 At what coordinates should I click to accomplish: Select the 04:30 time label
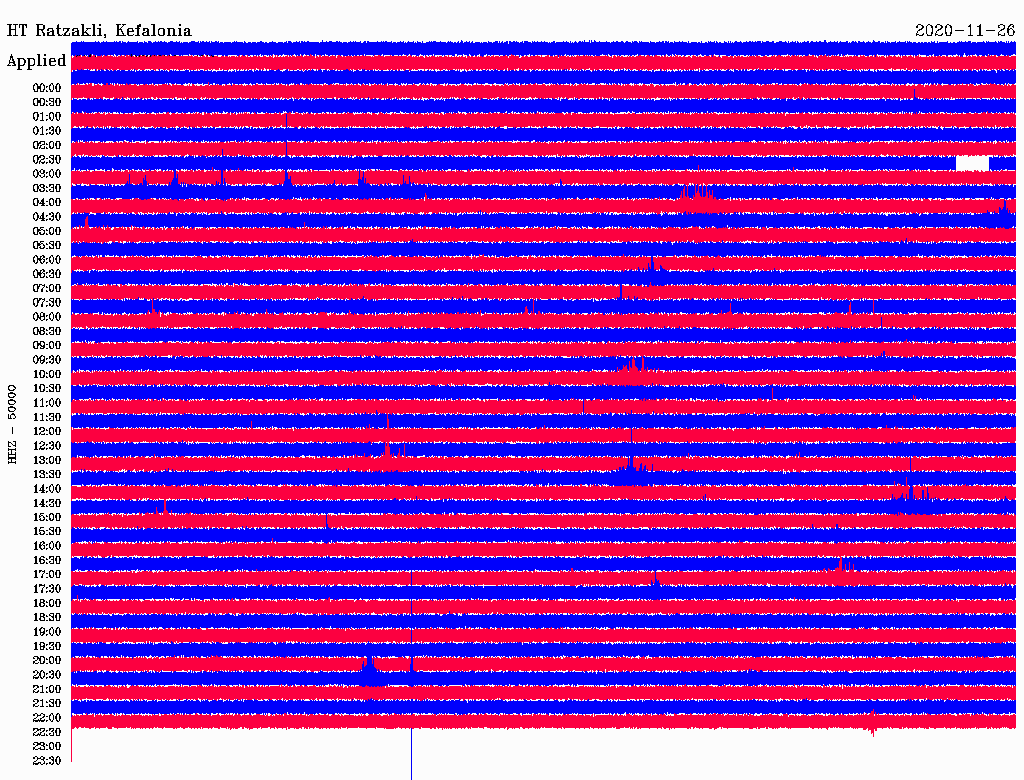tap(47, 217)
